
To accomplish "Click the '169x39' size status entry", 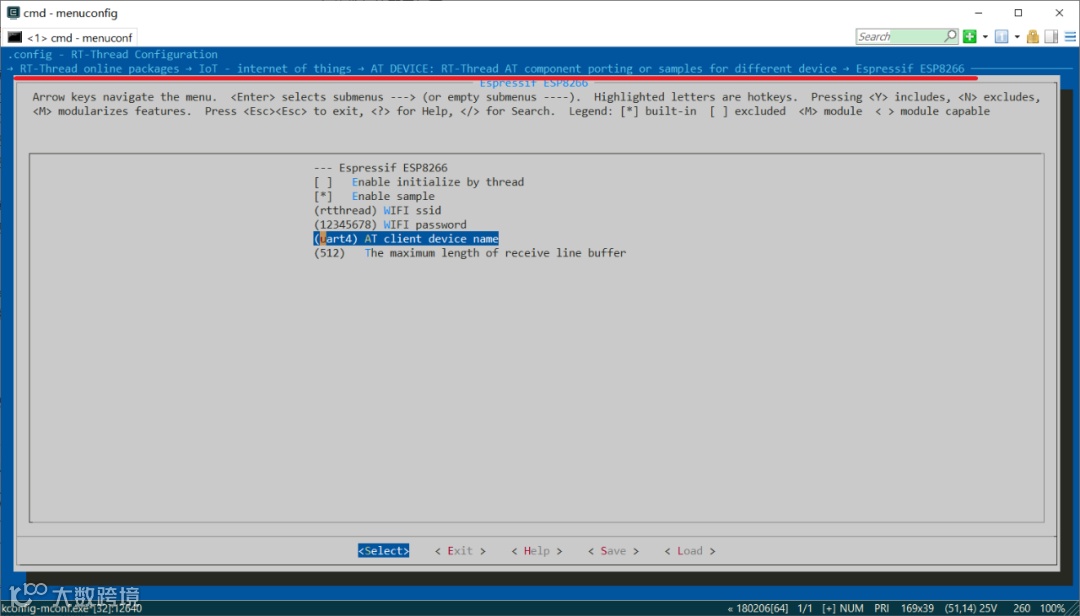I will pyautogui.click(x=917, y=608).
